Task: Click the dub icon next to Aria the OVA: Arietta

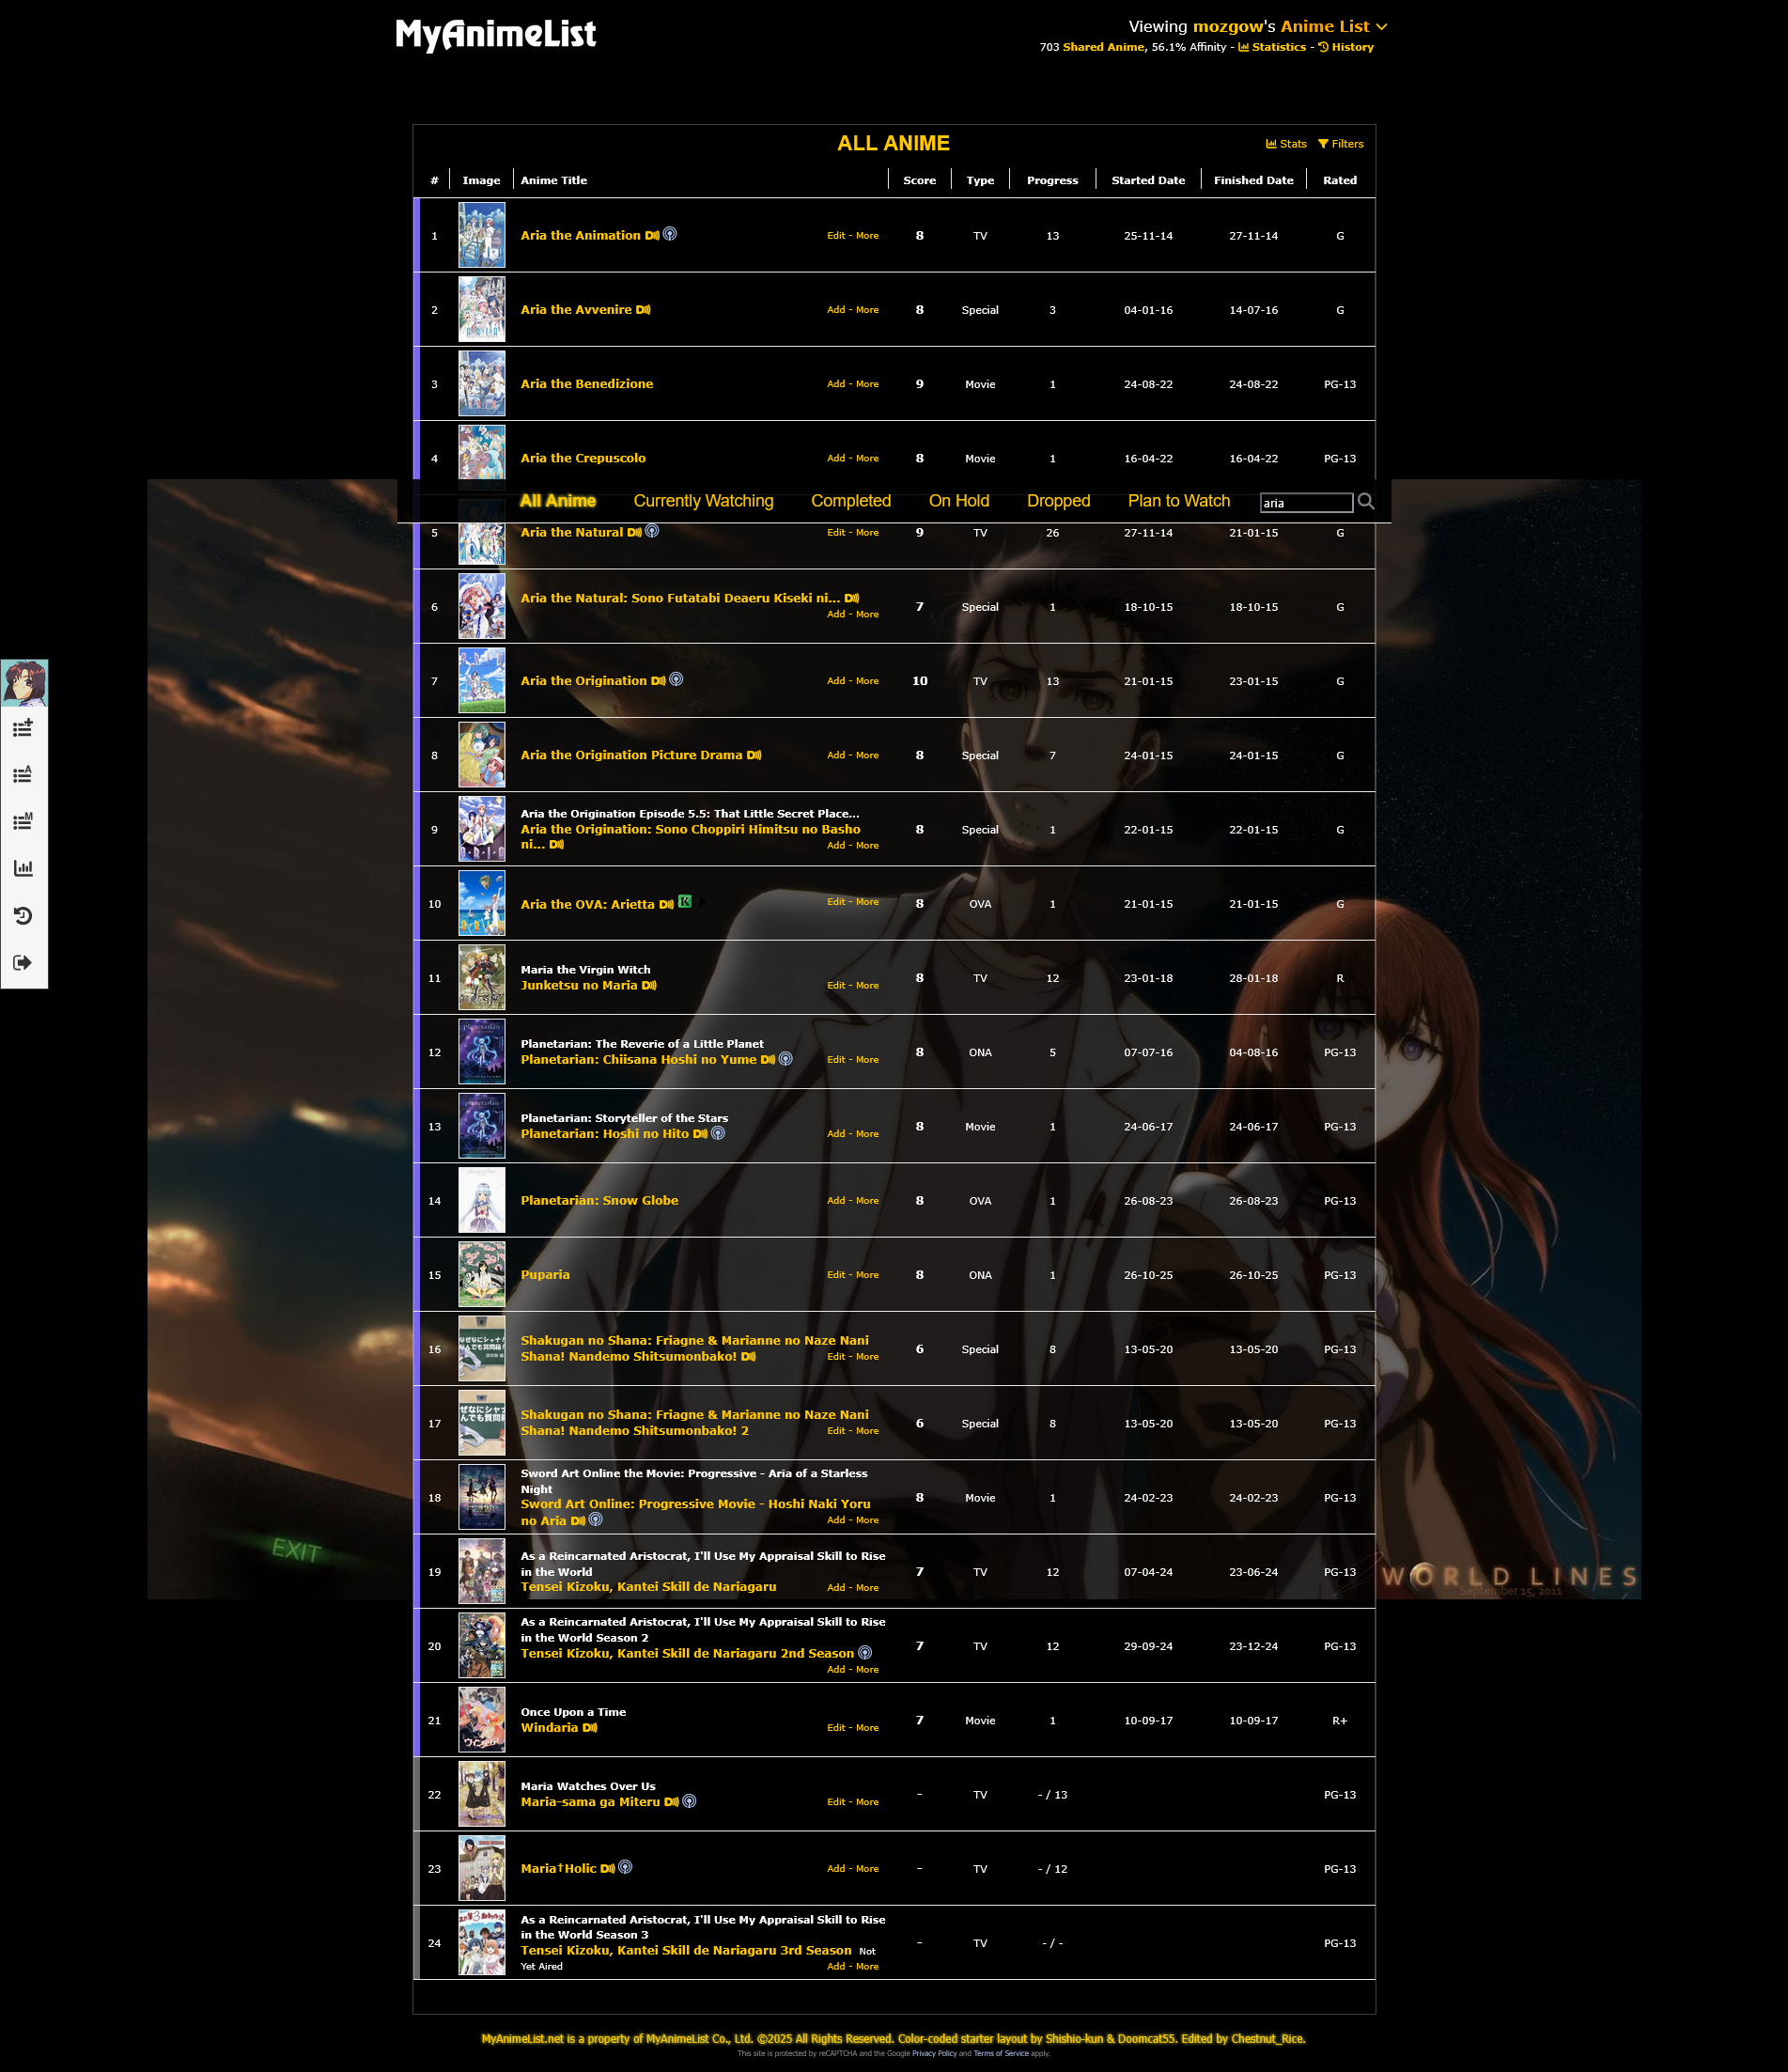Action: tap(666, 905)
